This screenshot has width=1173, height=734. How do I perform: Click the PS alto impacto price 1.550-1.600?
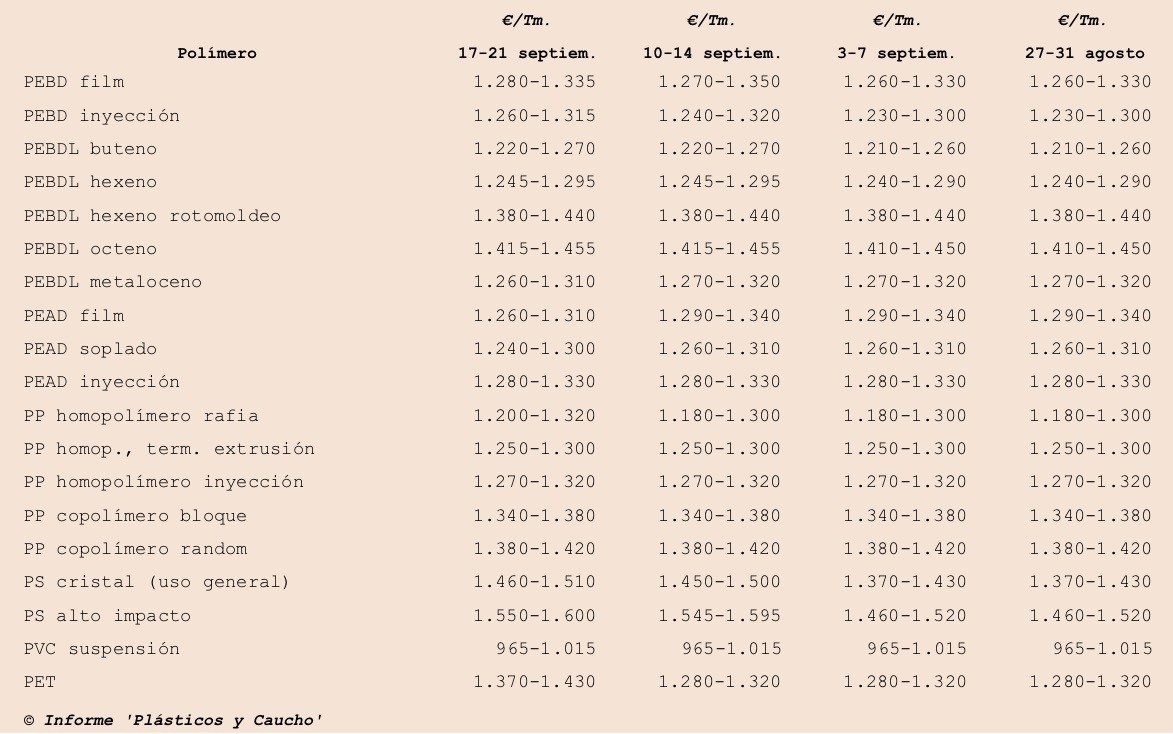(x=534, y=616)
